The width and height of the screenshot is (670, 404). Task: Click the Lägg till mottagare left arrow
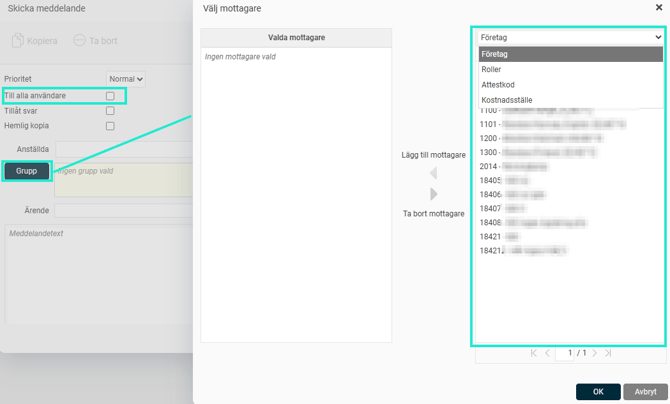[x=433, y=174]
